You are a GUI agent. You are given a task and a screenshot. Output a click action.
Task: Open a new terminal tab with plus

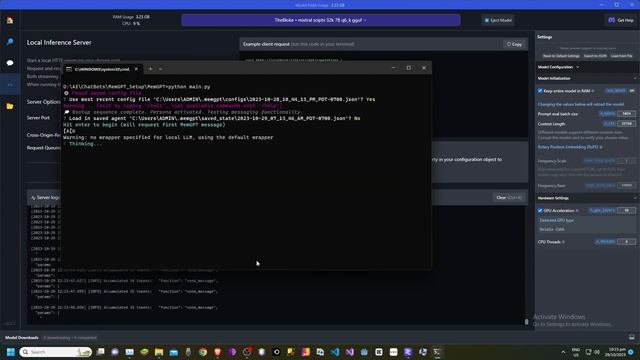150,69
